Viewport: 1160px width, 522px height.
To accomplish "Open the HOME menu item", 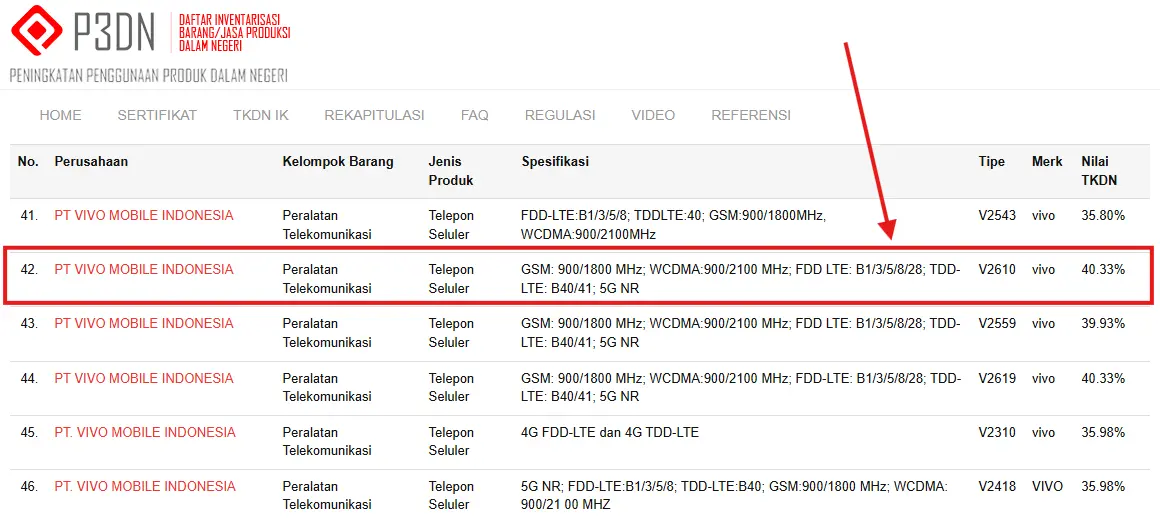I will pos(61,115).
